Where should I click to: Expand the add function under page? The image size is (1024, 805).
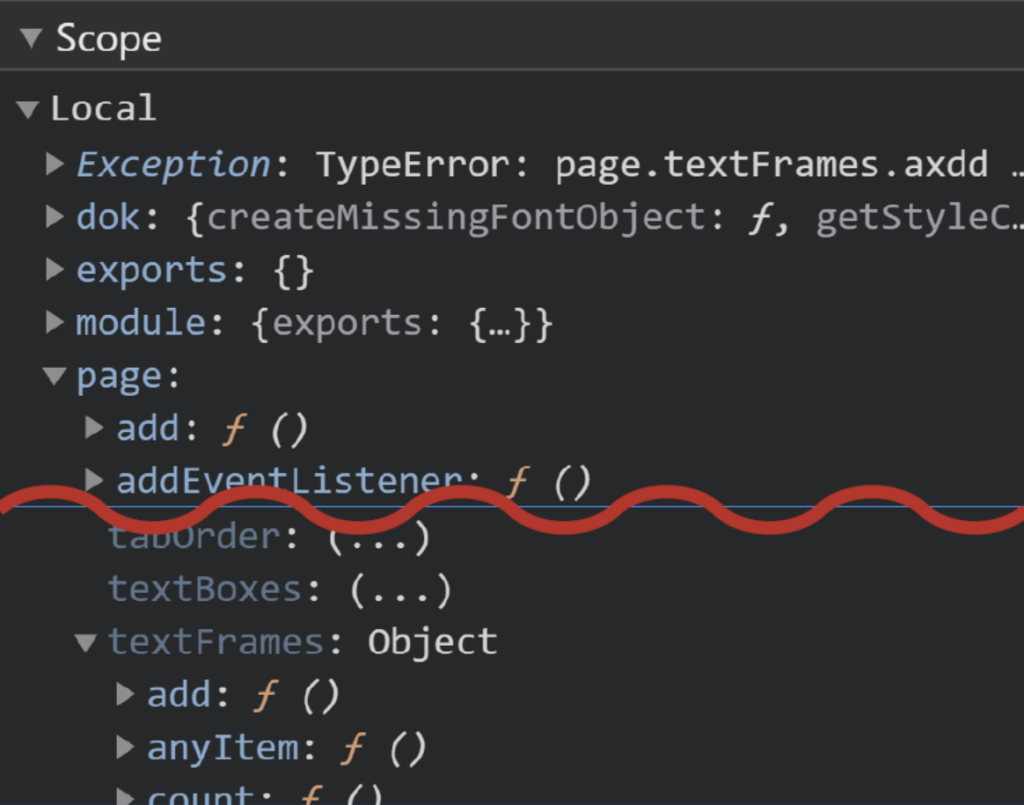point(95,428)
